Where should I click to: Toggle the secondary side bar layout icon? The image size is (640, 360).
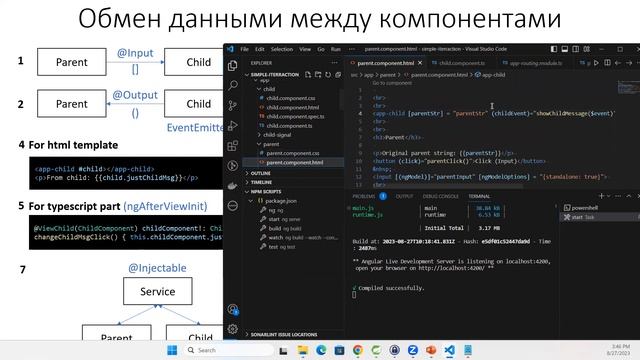[576, 49]
